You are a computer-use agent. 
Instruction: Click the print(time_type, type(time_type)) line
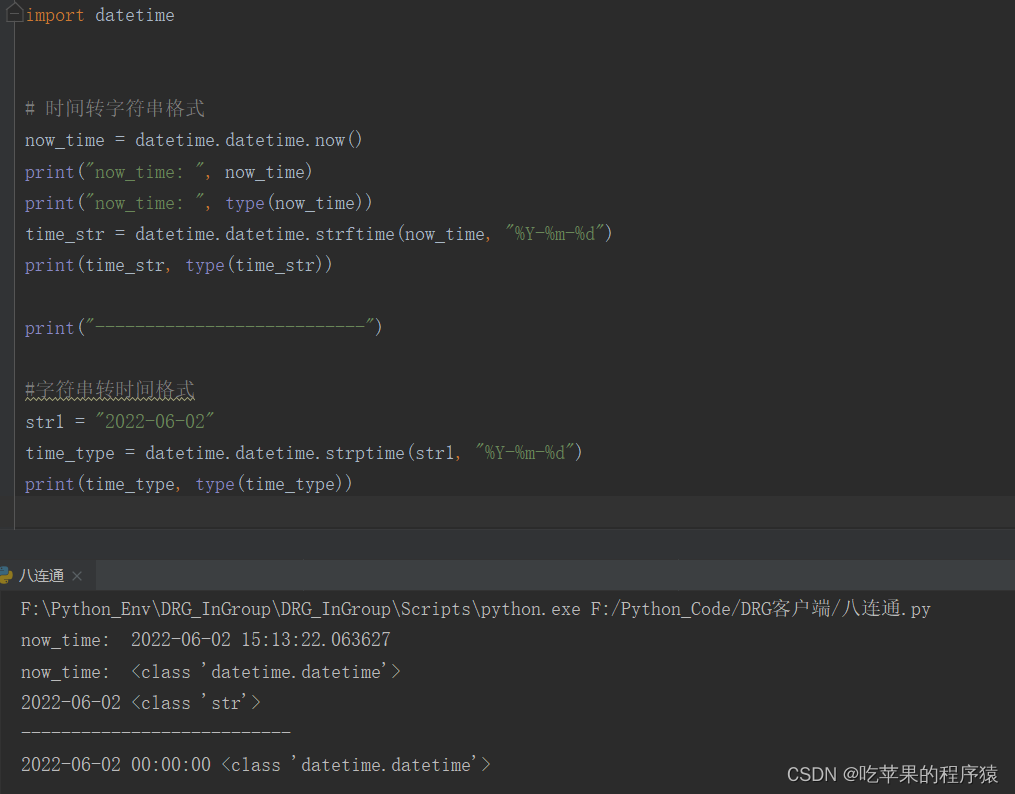(x=189, y=484)
